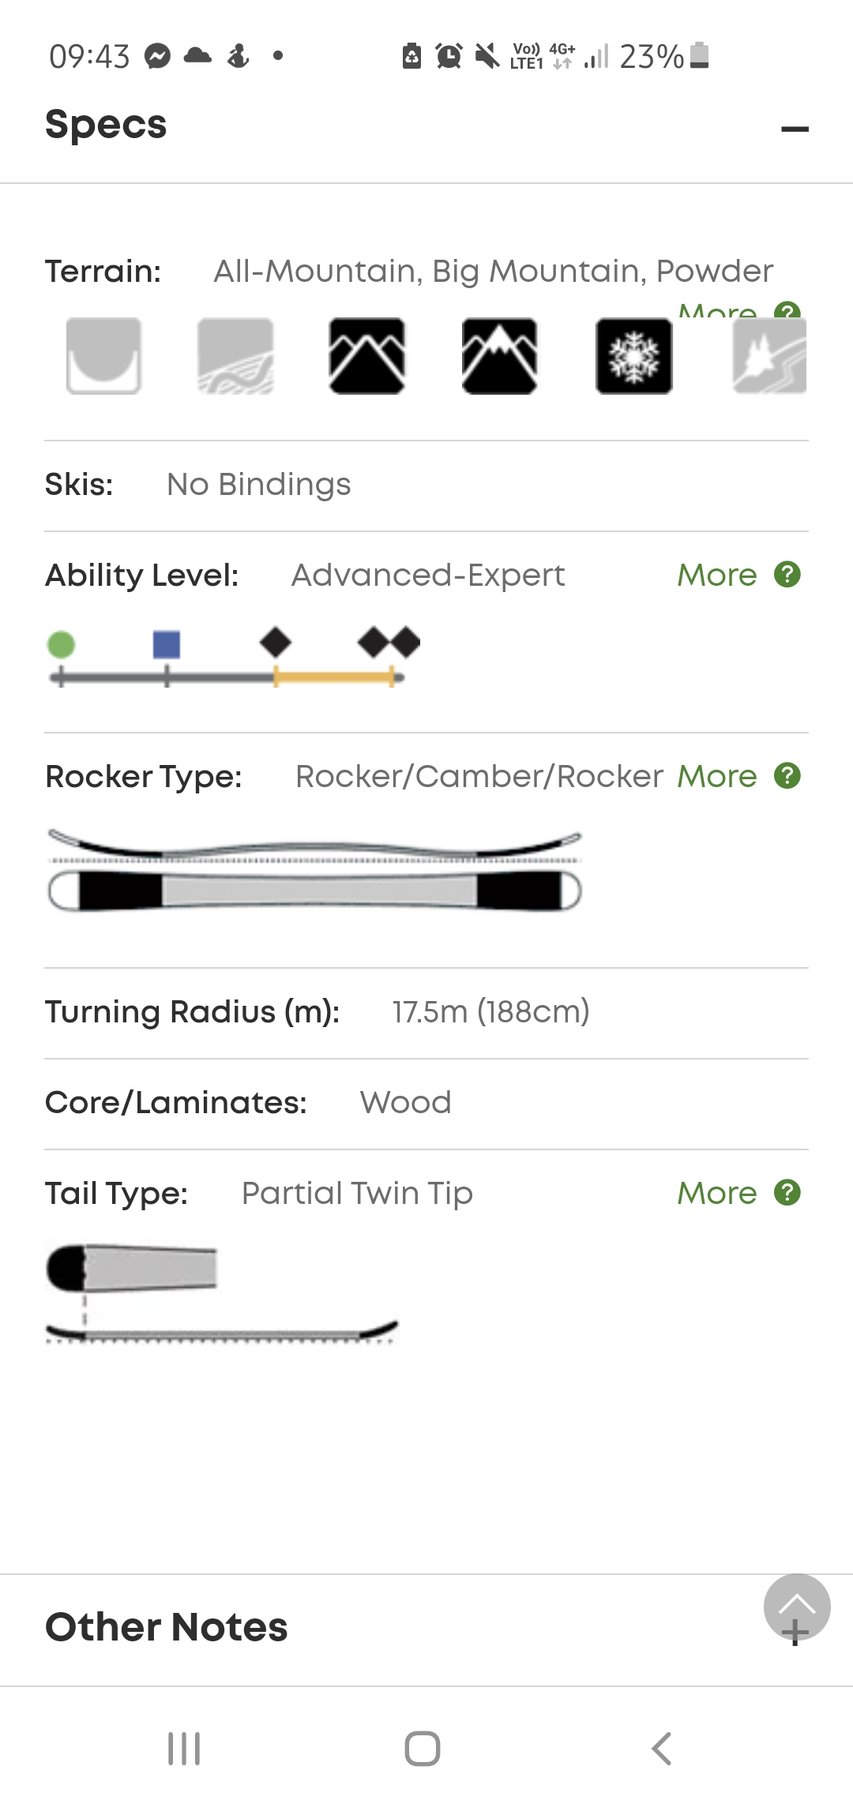Image resolution: width=853 pixels, height=1800 pixels.
Task: Open recent apps from navigation bar
Action: point(184,1749)
